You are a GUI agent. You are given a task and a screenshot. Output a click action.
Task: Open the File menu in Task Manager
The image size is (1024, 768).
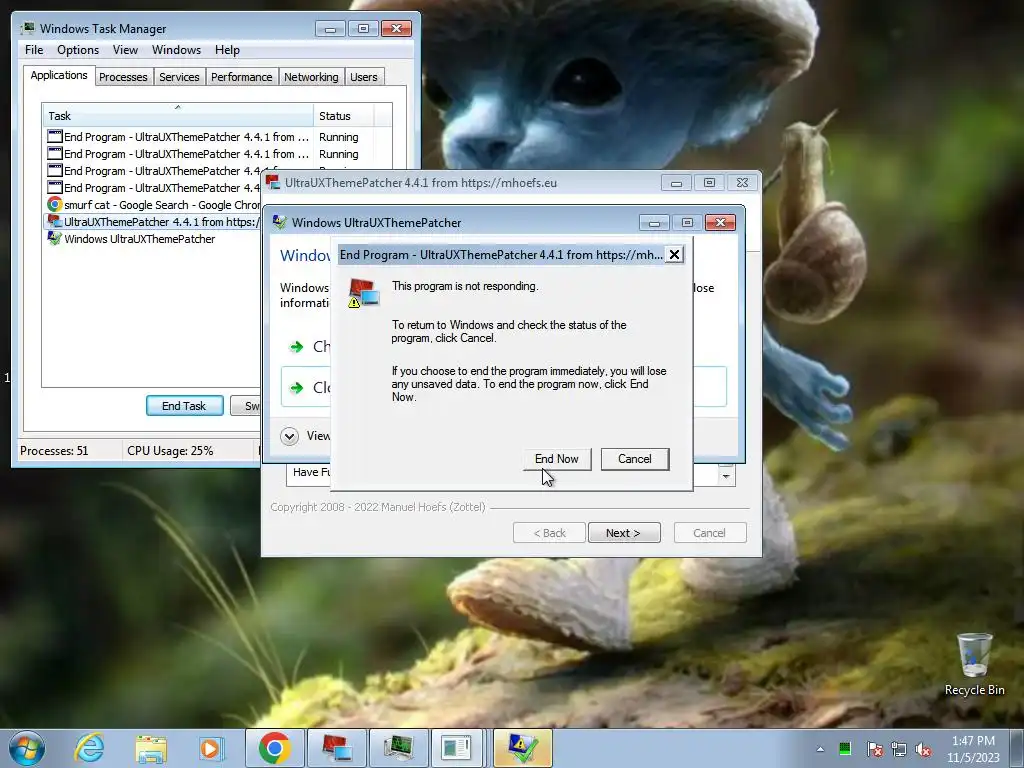coord(34,50)
